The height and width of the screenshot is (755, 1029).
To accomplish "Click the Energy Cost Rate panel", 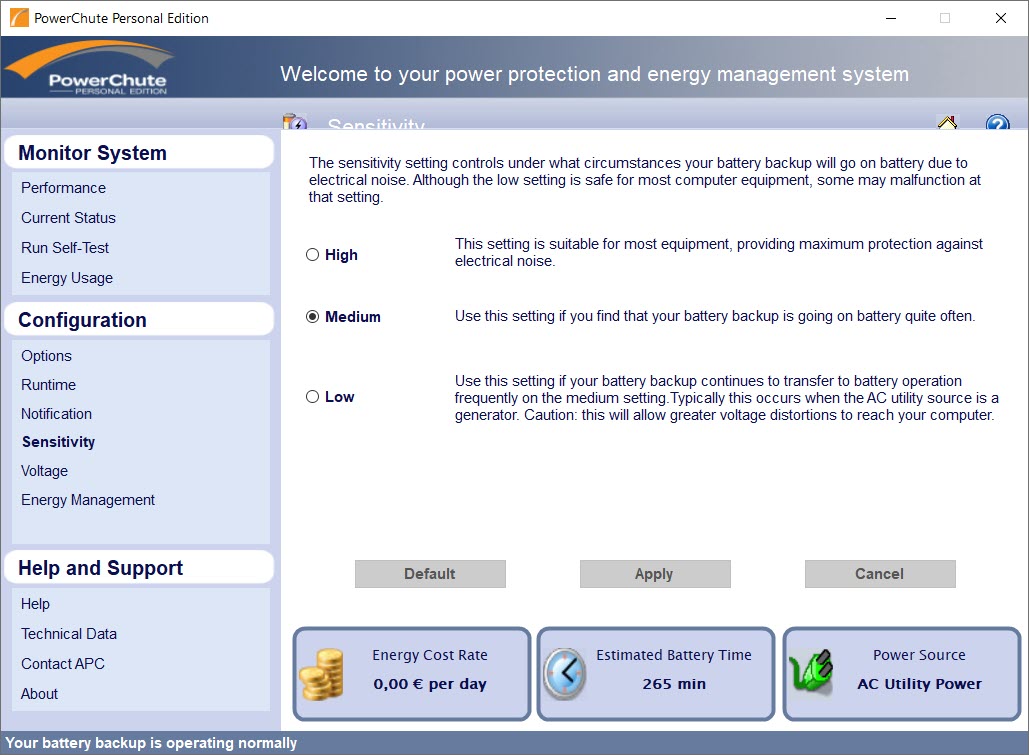I will pos(411,674).
